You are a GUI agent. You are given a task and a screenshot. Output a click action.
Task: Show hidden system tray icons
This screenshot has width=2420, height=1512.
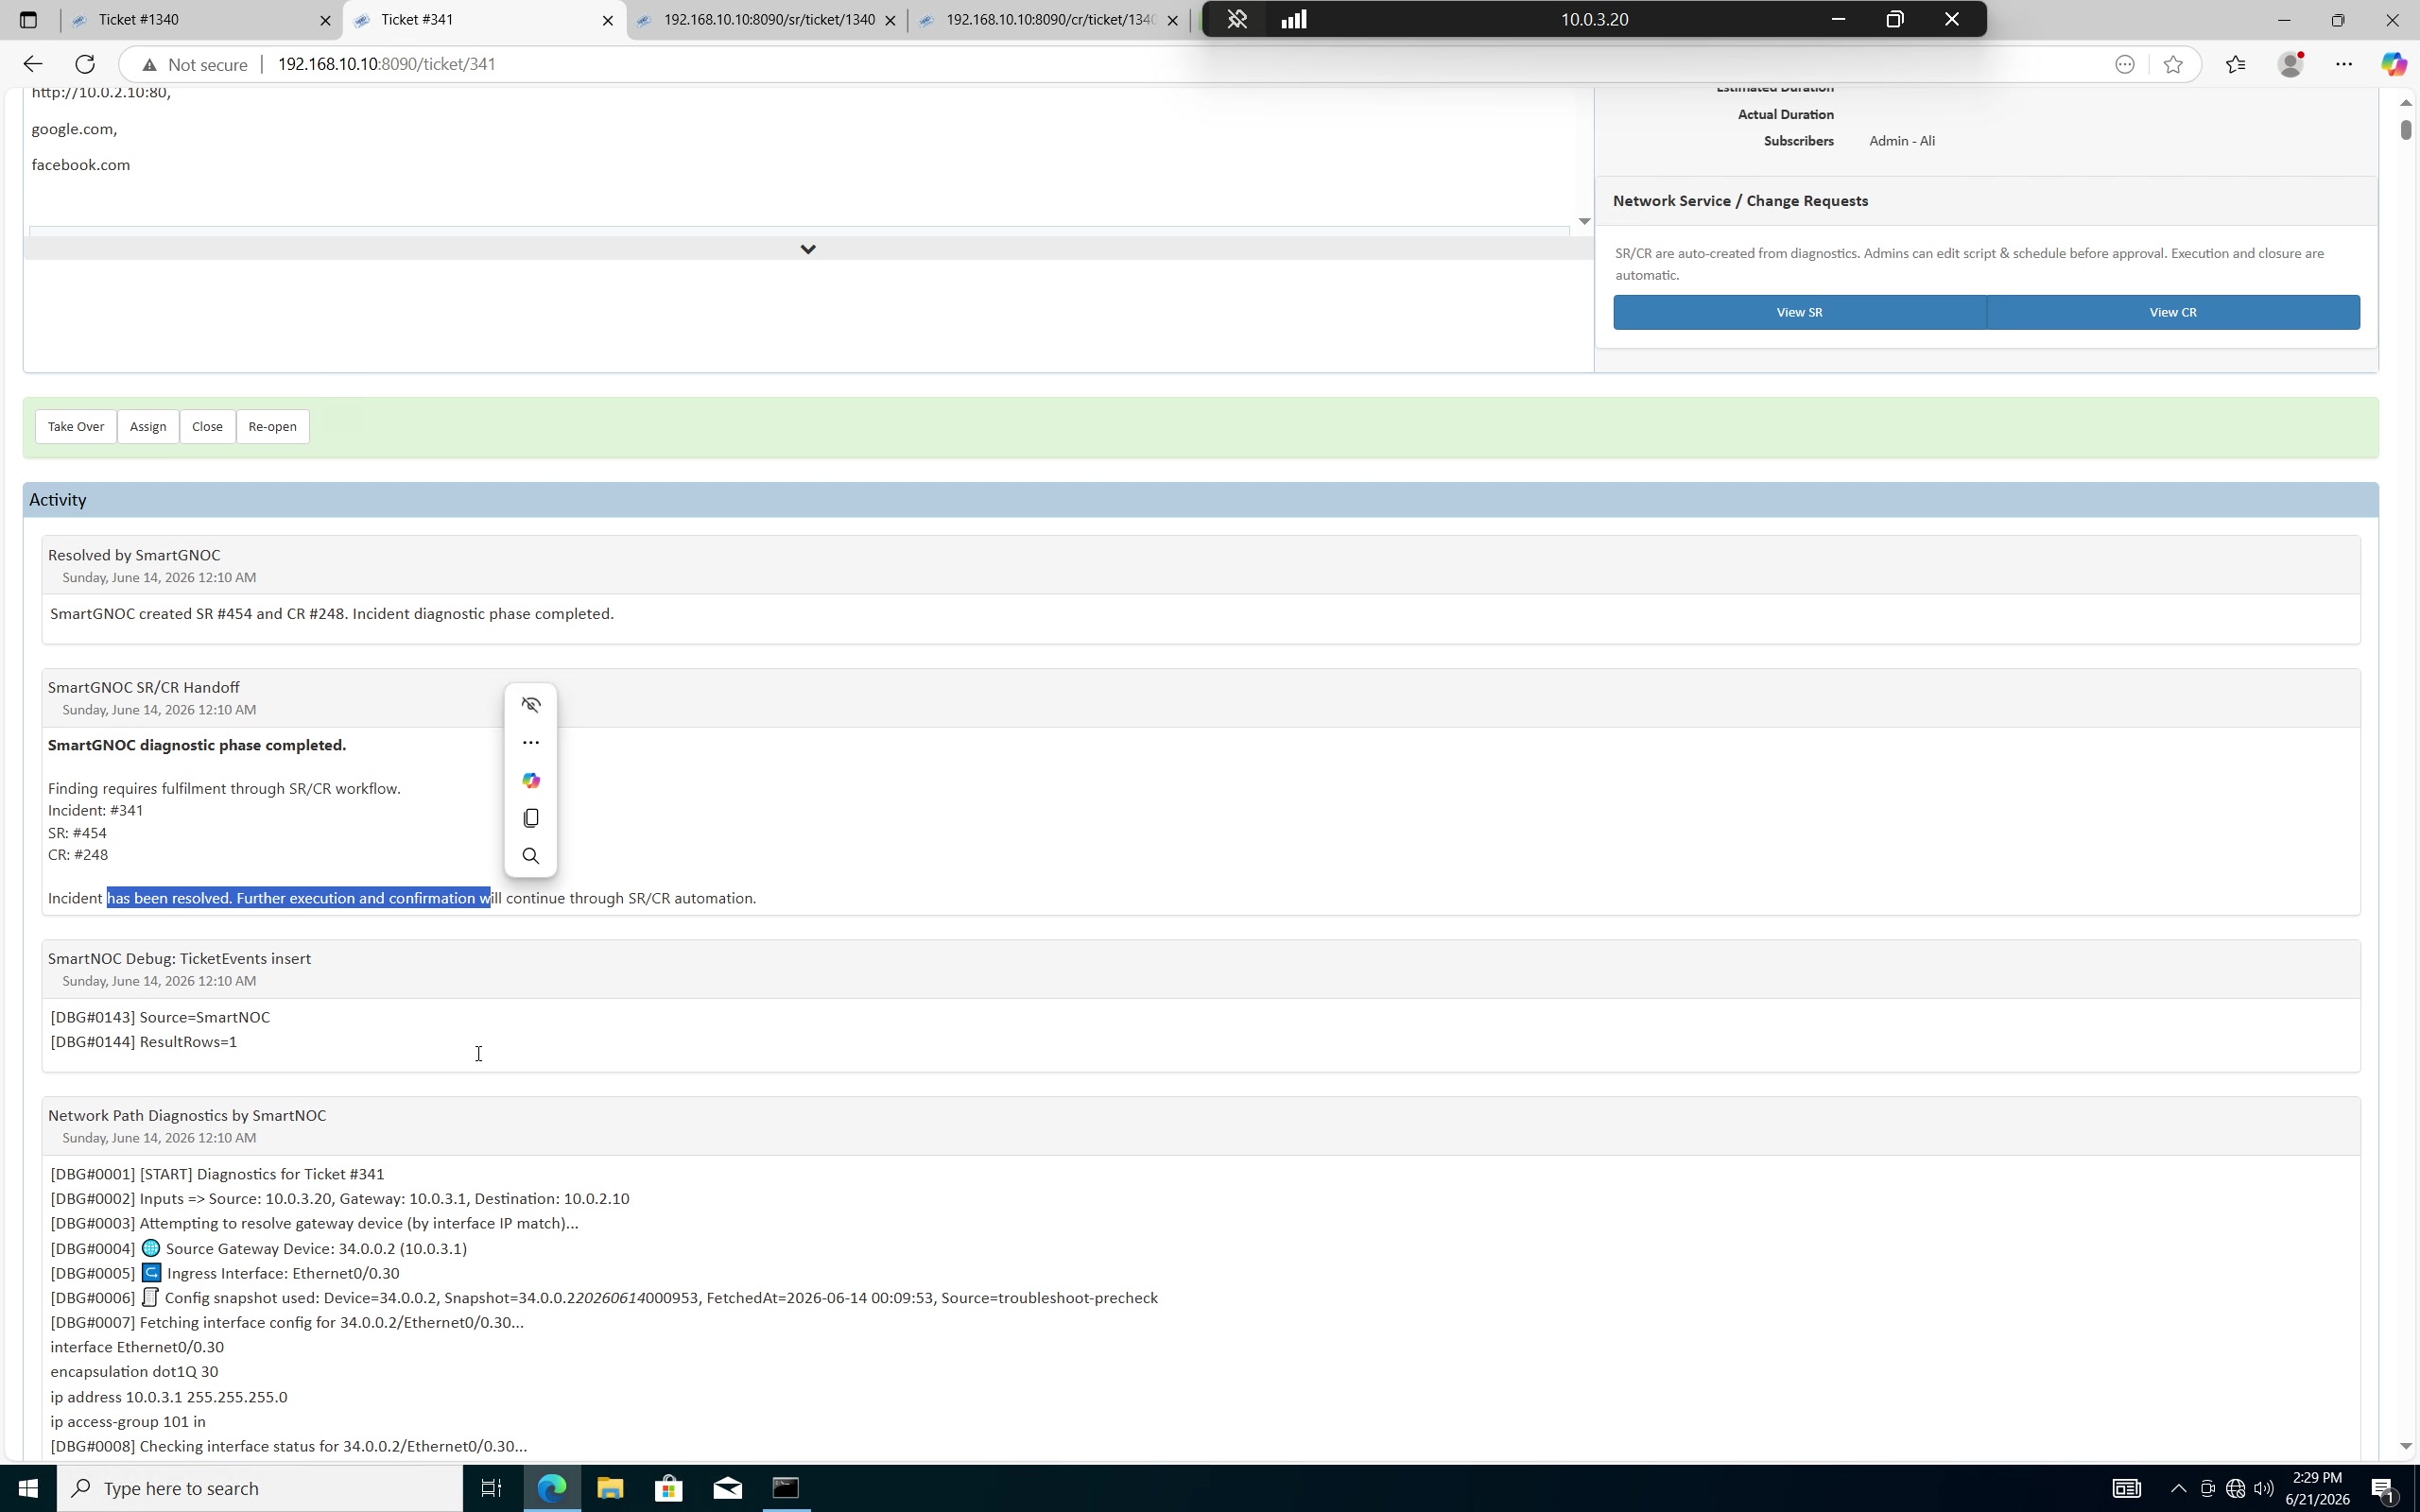[2178, 1488]
